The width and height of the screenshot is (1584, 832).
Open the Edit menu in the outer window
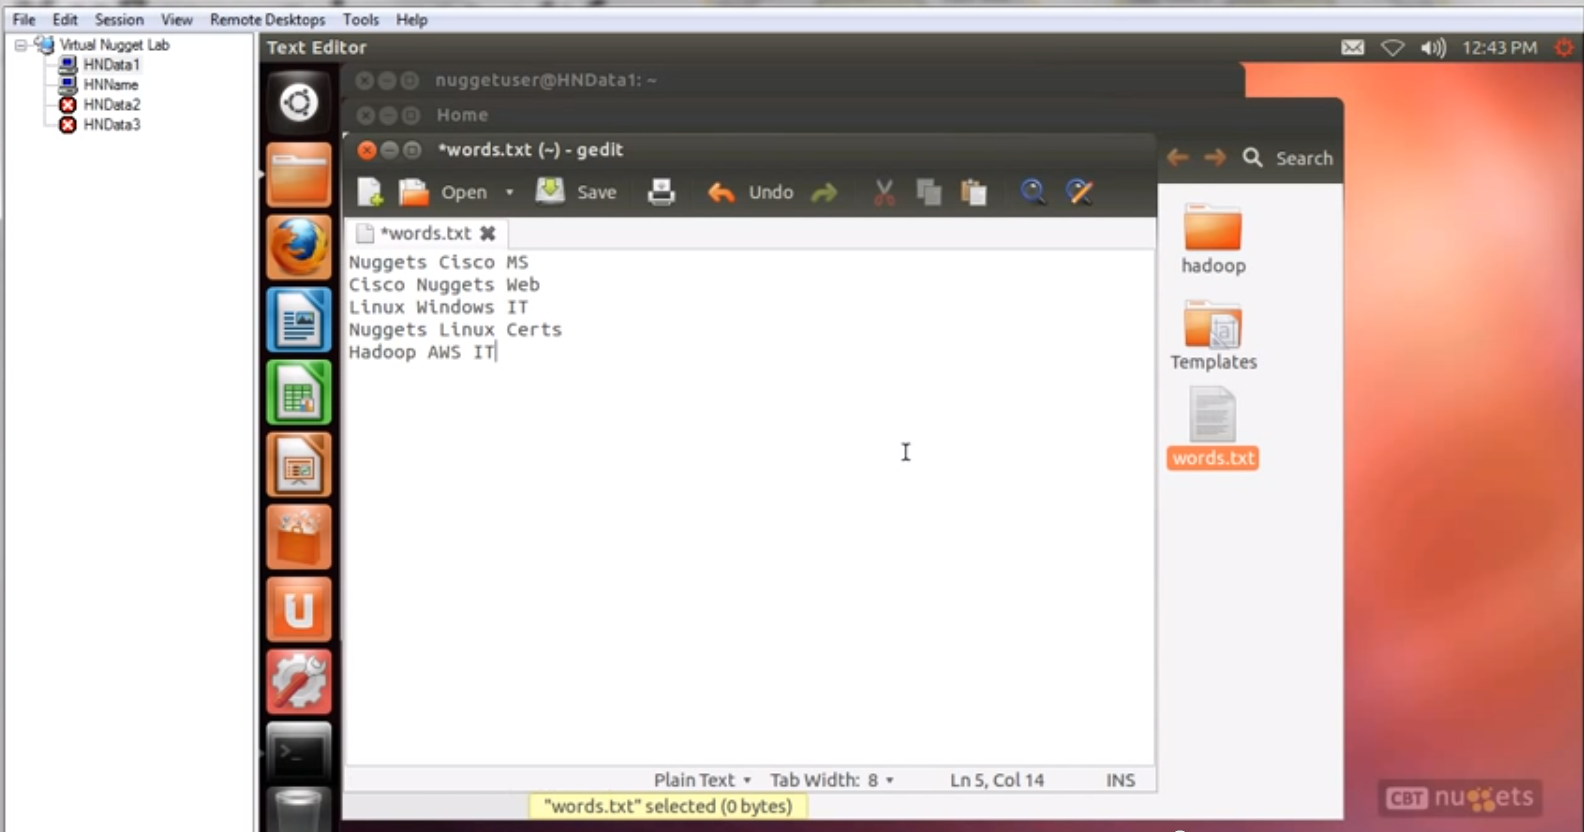tap(65, 19)
